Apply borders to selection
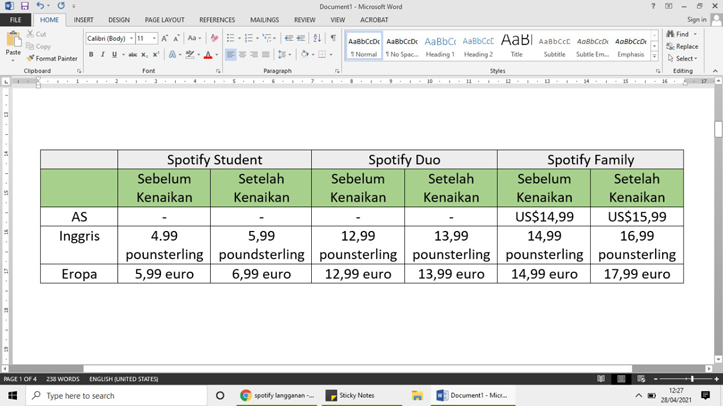Image resolution: width=723 pixels, height=406 pixels. click(322, 54)
